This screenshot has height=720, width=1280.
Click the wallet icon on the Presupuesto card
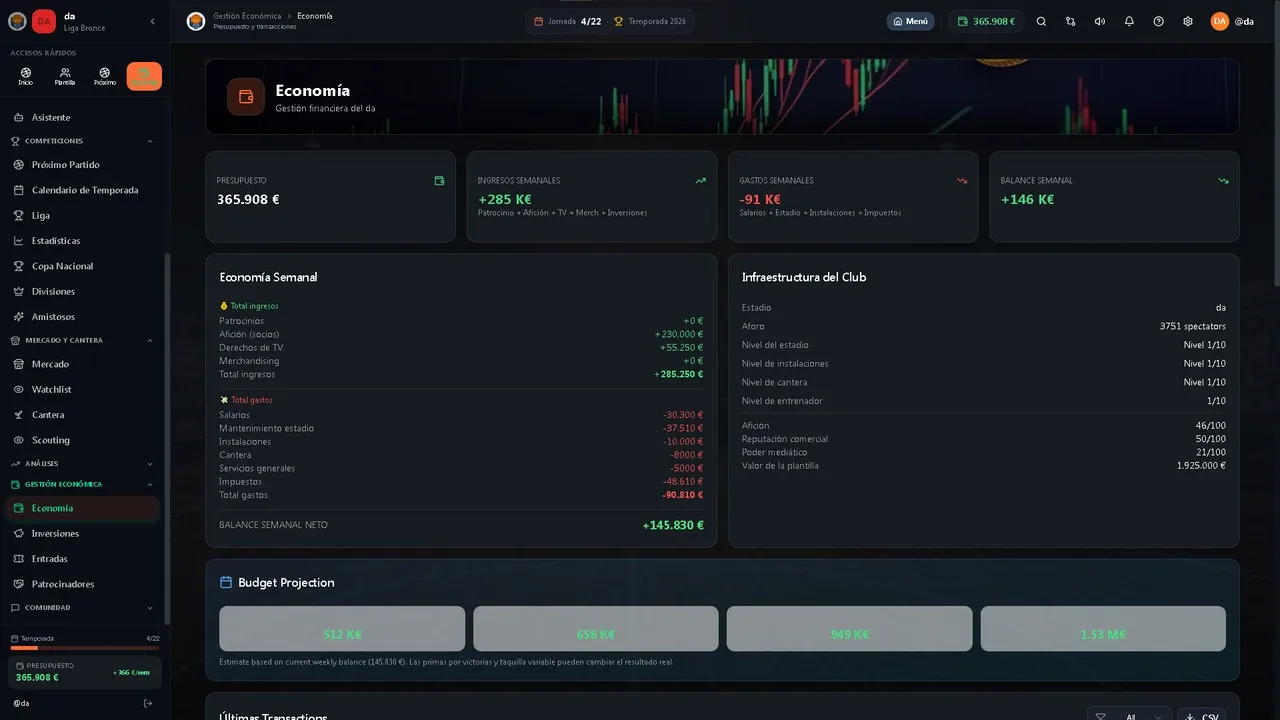439,181
